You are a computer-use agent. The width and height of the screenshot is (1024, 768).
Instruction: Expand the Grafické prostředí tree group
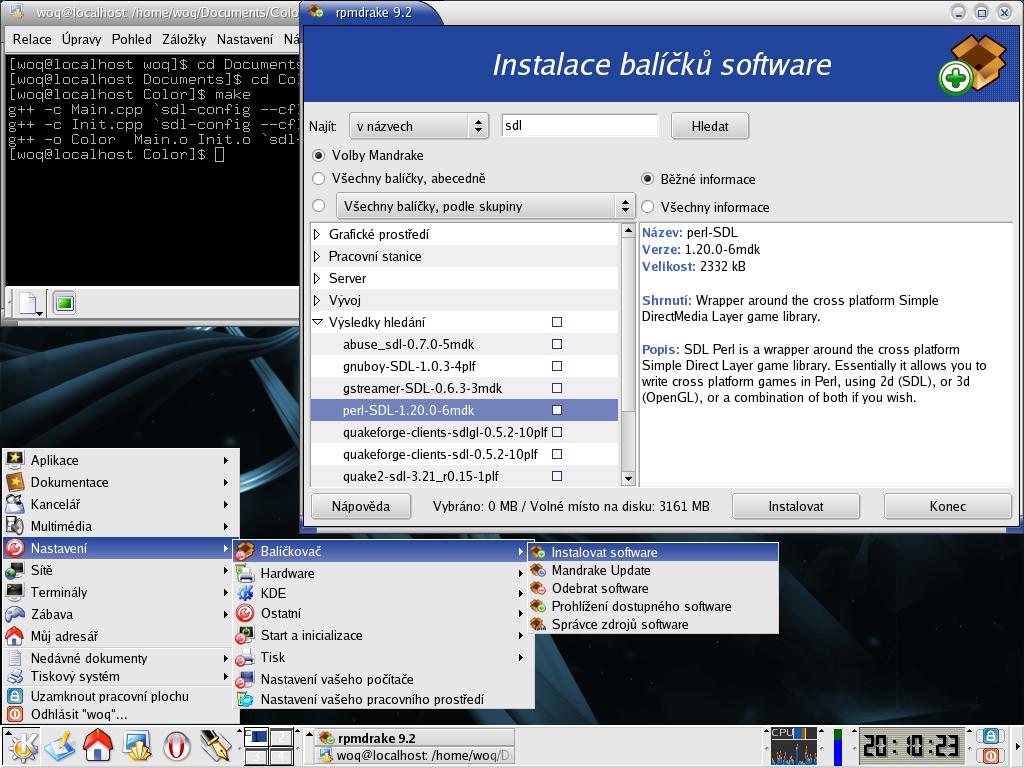pyautogui.click(x=317, y=234)
